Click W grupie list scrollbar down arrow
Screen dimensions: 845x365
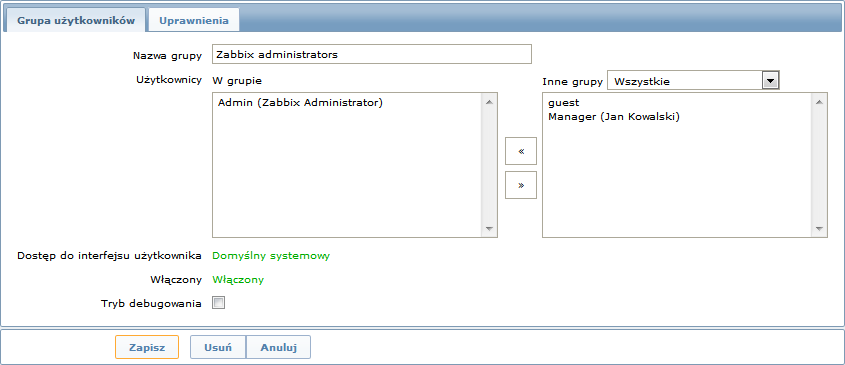click(x=489, y=229)
